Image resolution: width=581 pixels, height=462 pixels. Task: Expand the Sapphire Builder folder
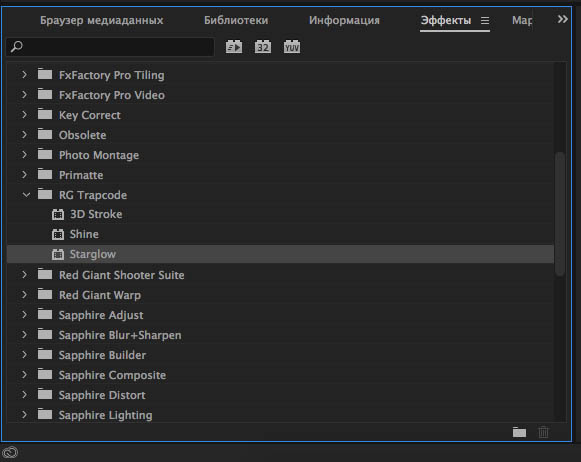(24, 355)
